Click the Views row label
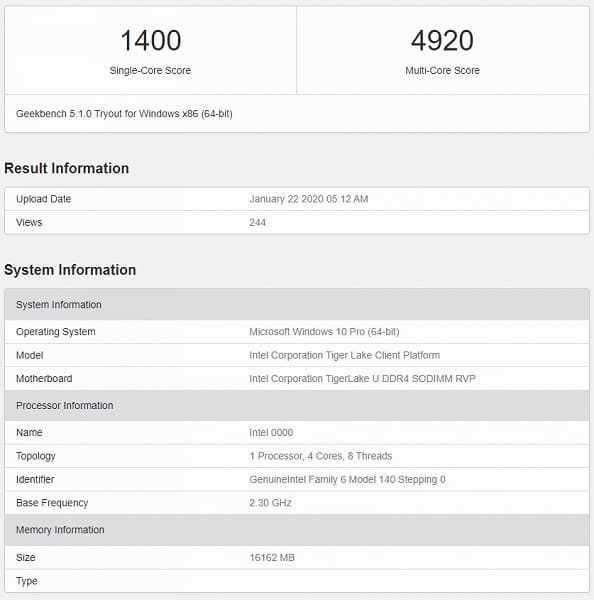This screenshot has height=600, width=594. (x=29, y=222)
